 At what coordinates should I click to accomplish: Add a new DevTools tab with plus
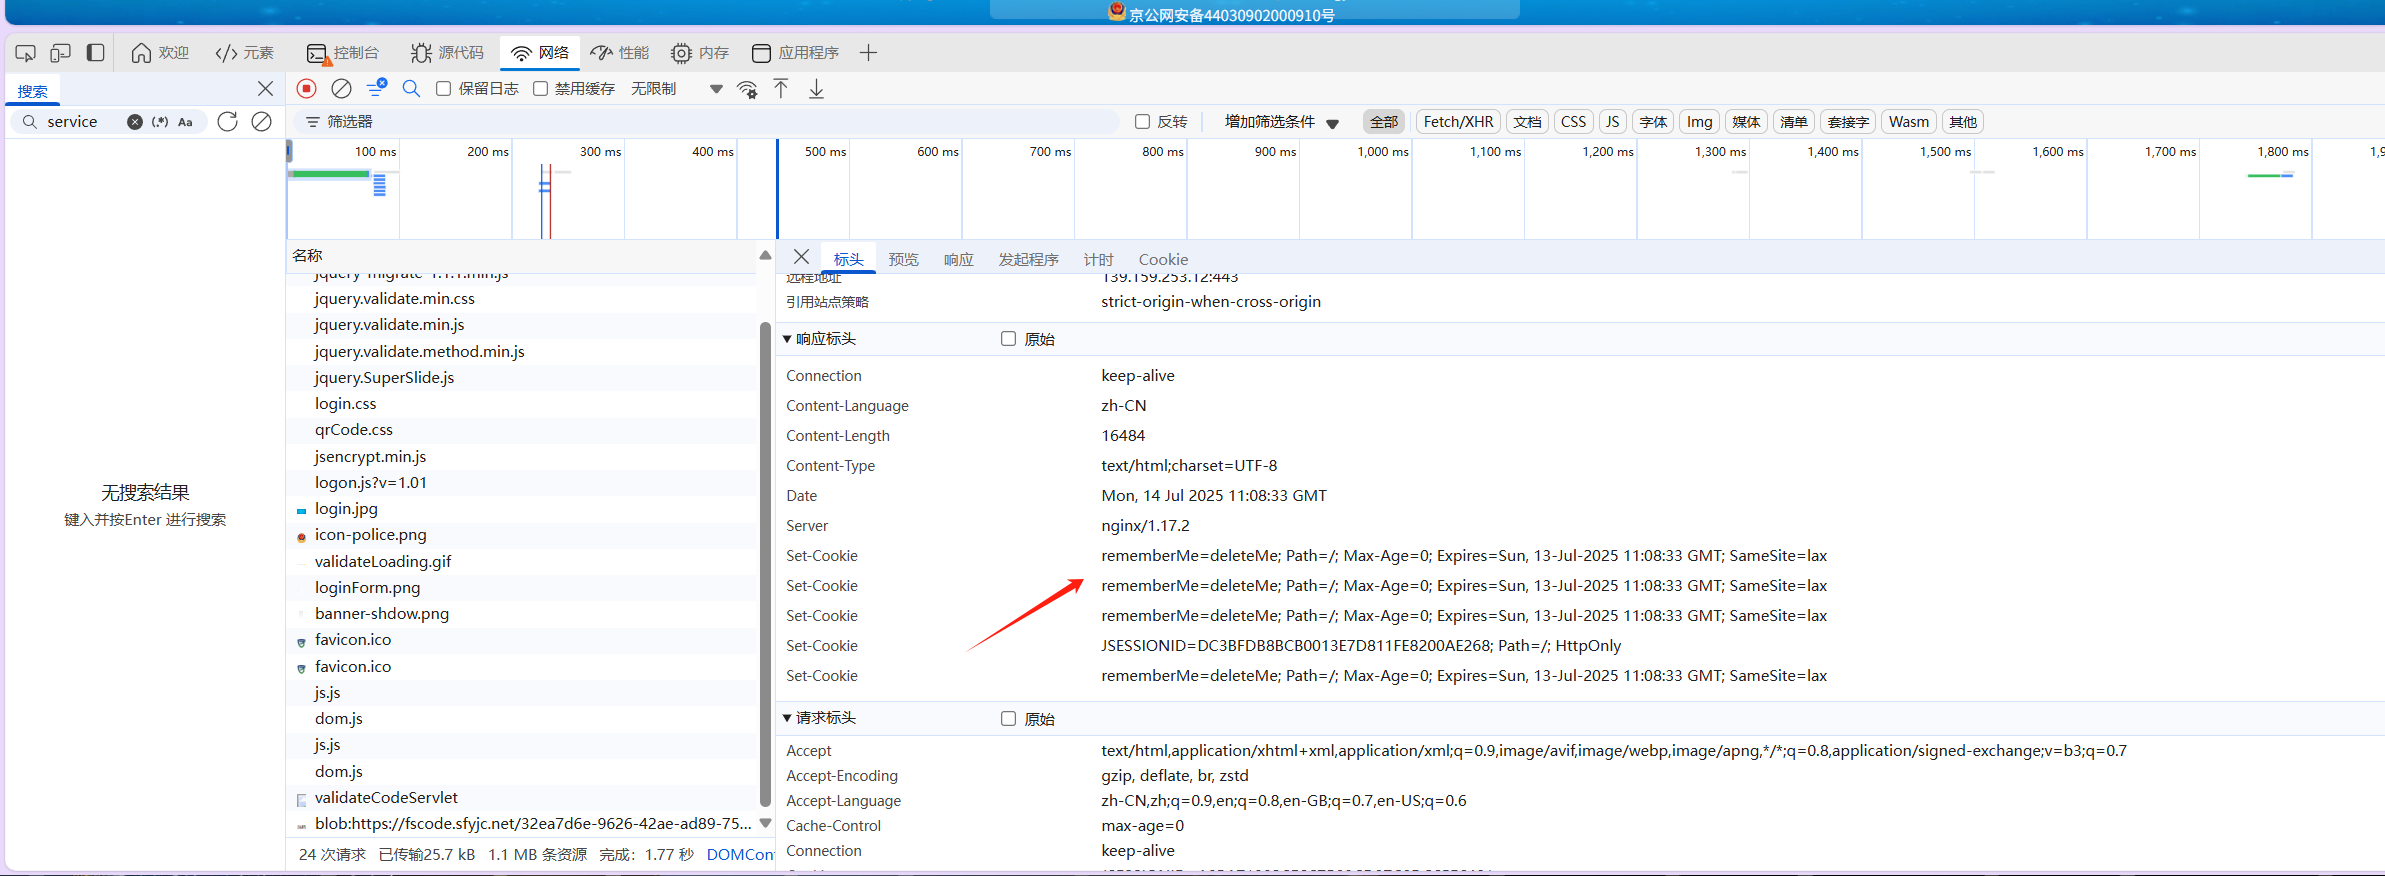tap(868, 53)
